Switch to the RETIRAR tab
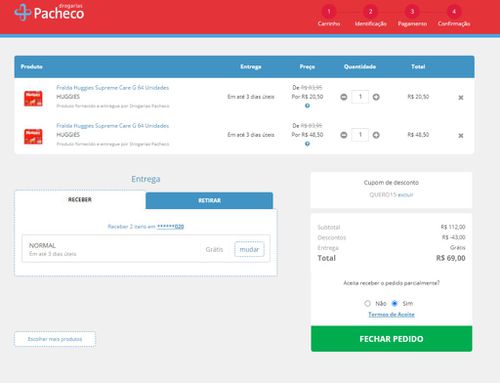Screen dimensions: 500x383 click(209, 200)
